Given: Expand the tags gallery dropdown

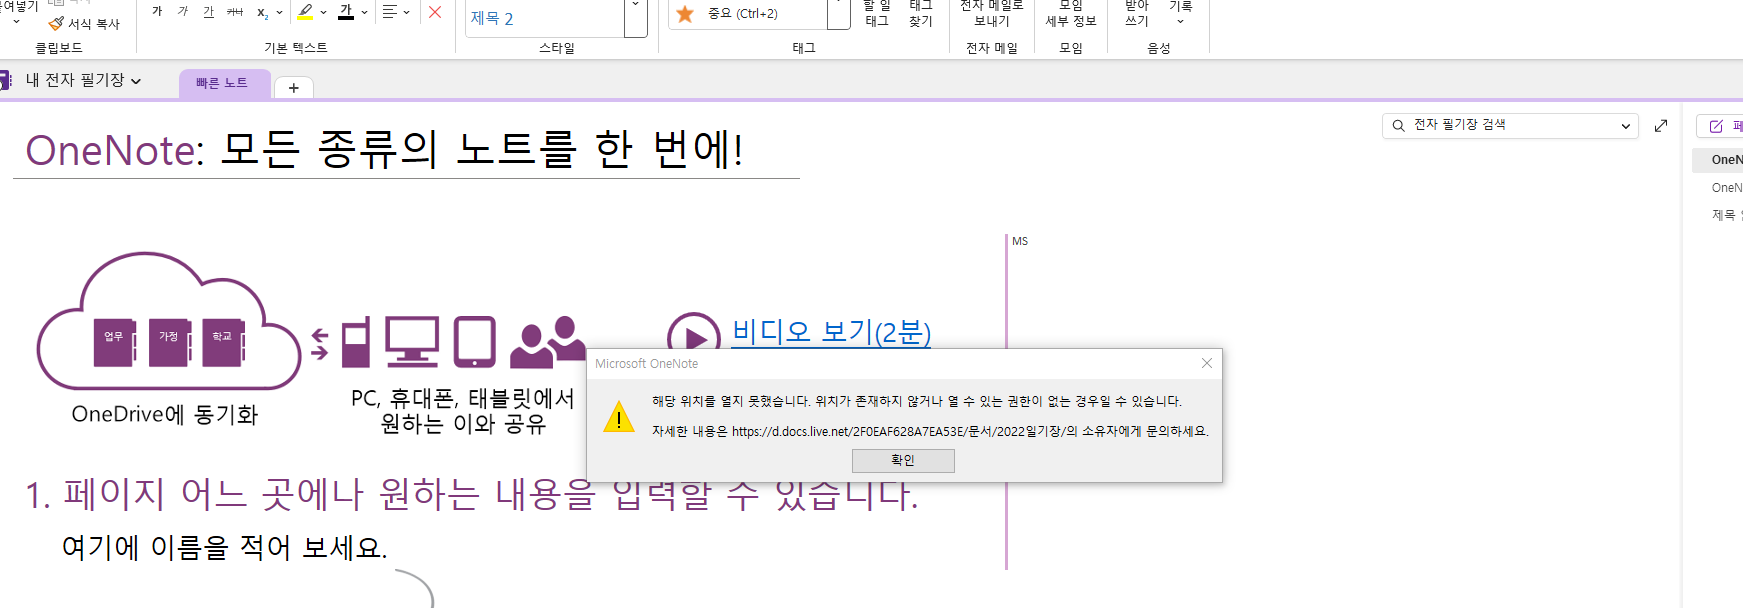Looking at the screenshot, I should pos(839,14).
